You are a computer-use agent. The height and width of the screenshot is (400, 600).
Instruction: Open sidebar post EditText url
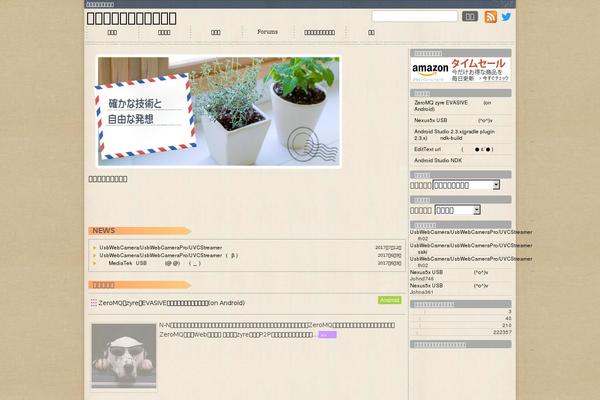point(453,149)
